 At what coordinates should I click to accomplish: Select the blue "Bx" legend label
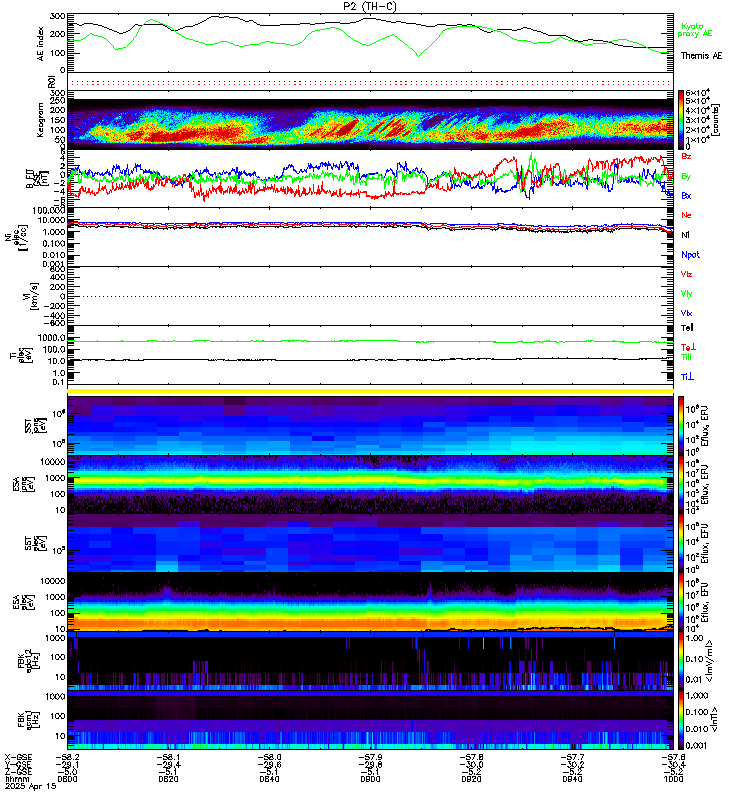click(686, 195)
